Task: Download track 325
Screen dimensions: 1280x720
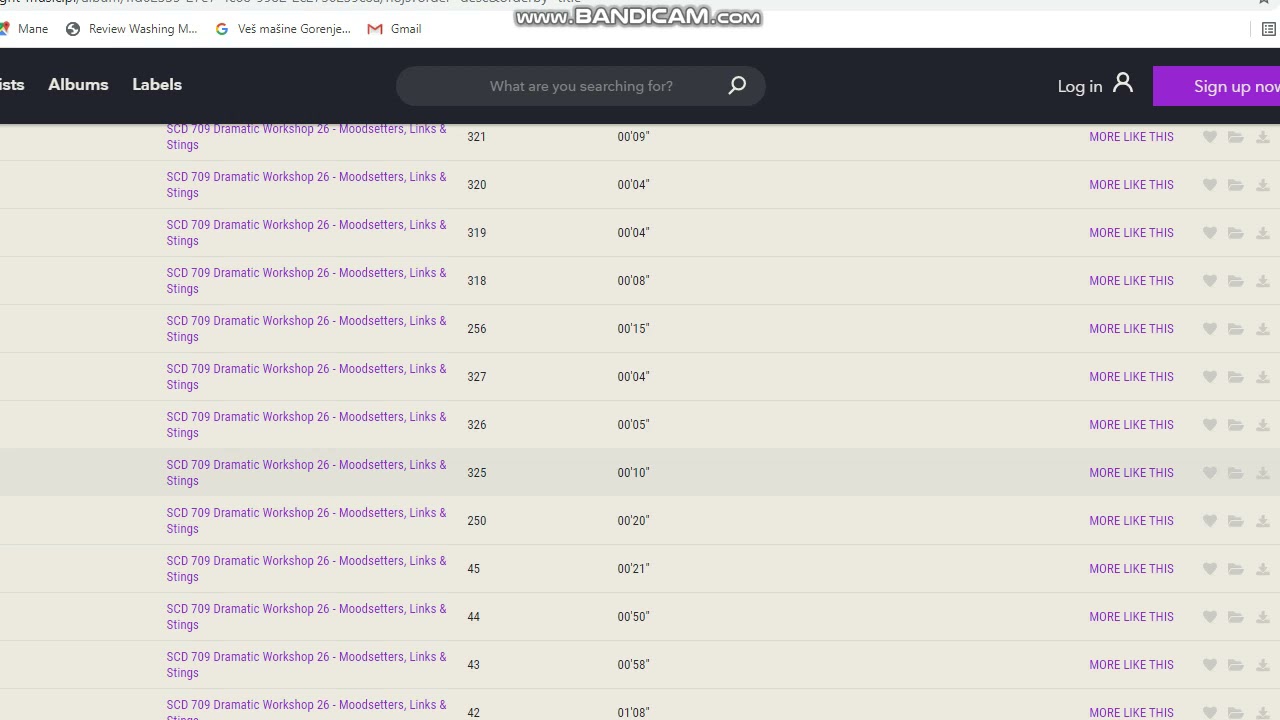Action: pos(1263,473)
